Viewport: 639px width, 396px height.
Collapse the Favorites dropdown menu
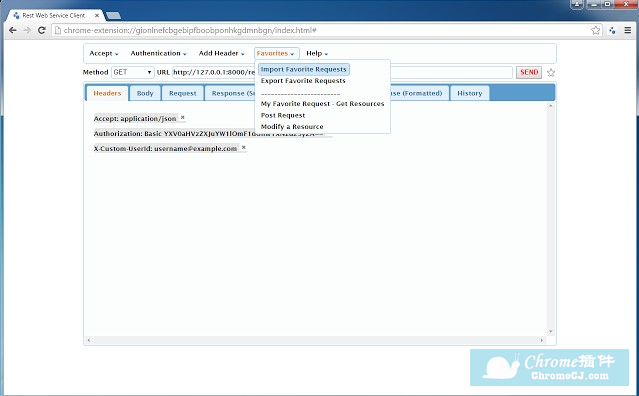(276, 53)
